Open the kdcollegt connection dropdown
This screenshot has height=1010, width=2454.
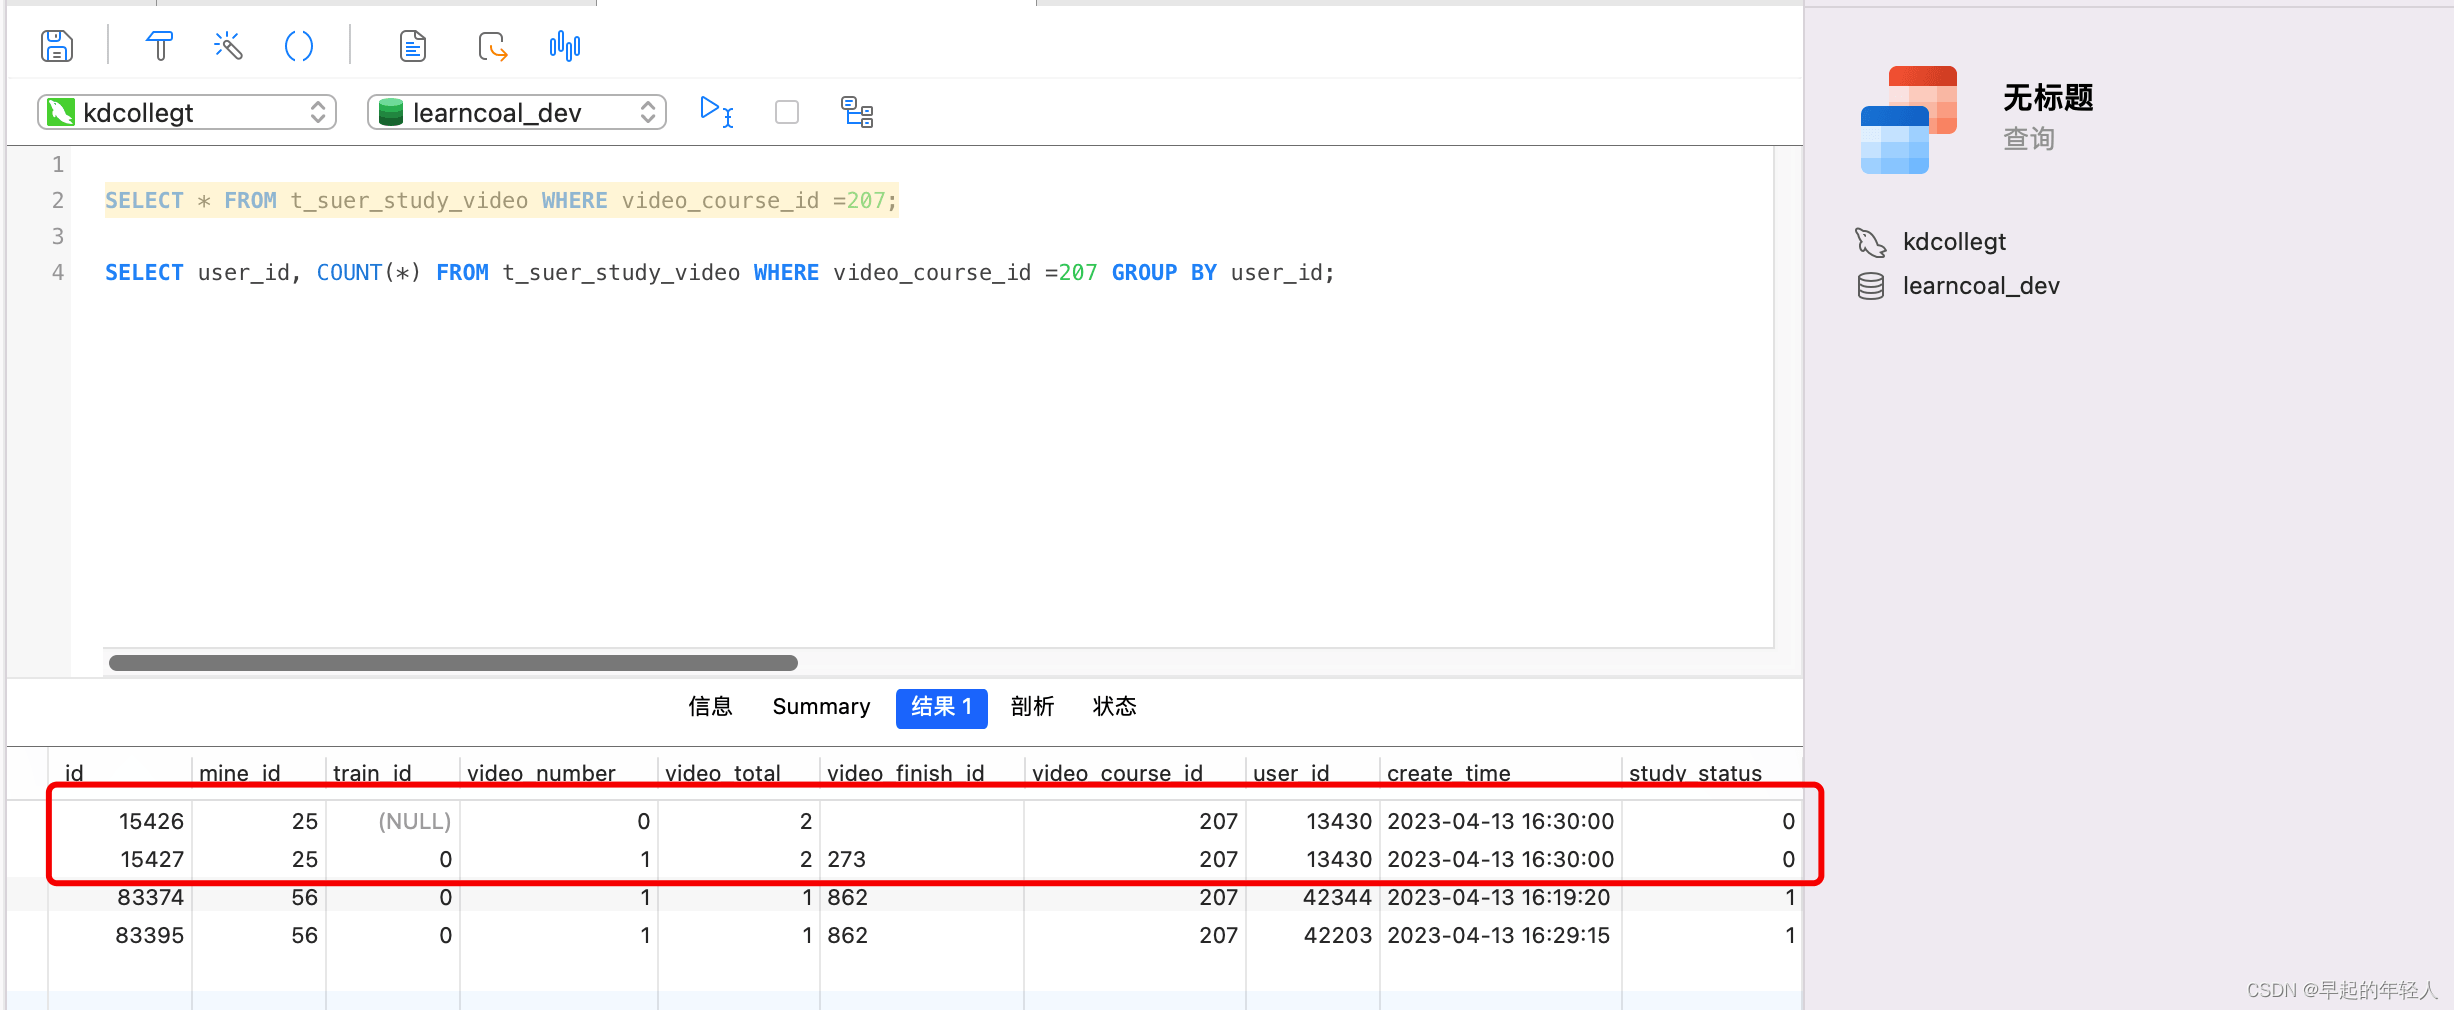tap(187, 112)
